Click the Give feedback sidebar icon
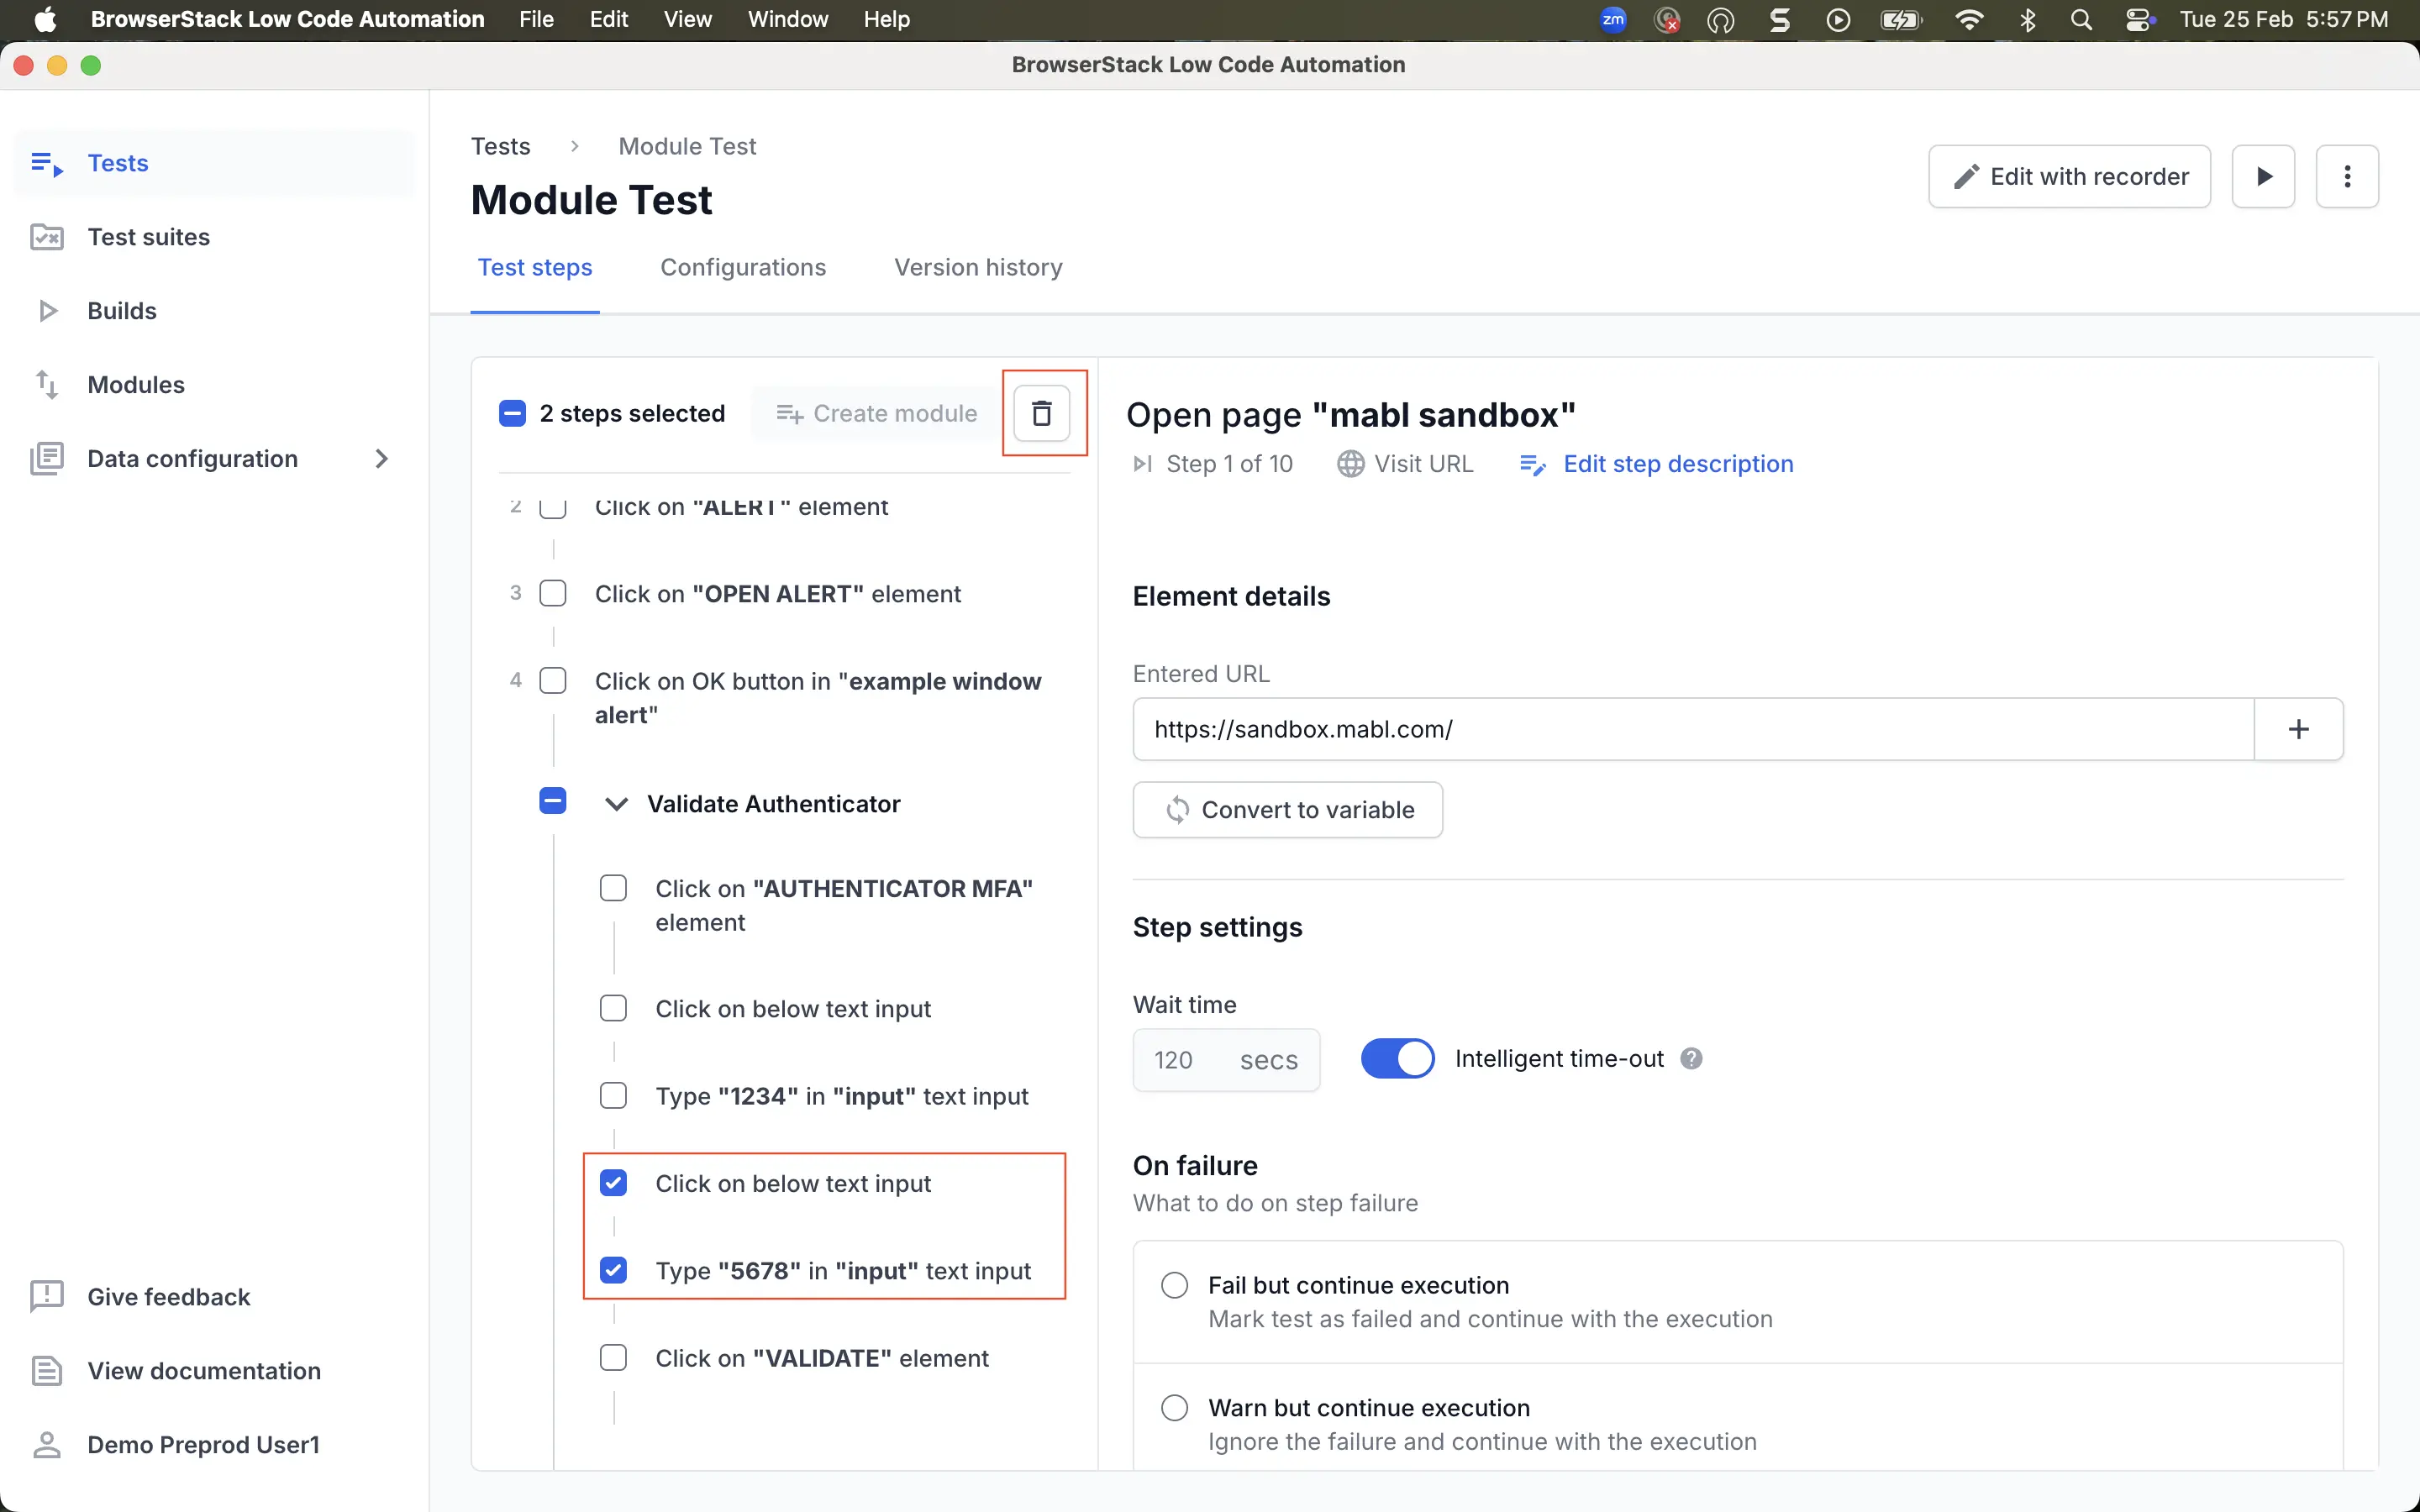Screen dimensions: 2420x1512 (46, 1297)
